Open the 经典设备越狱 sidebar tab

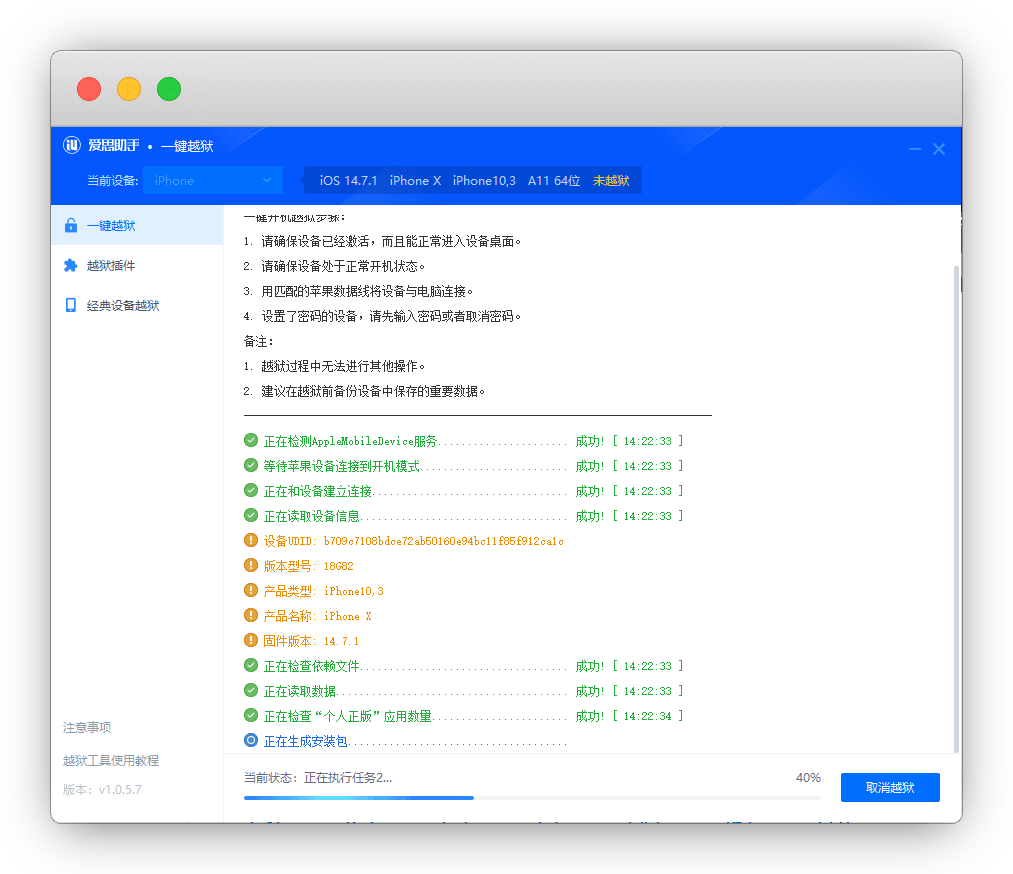pyautogui.click(x=137, y=305)
